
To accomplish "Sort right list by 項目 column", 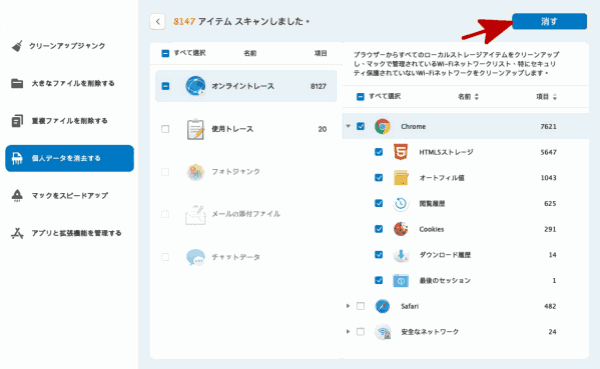I will pos(546,97).
